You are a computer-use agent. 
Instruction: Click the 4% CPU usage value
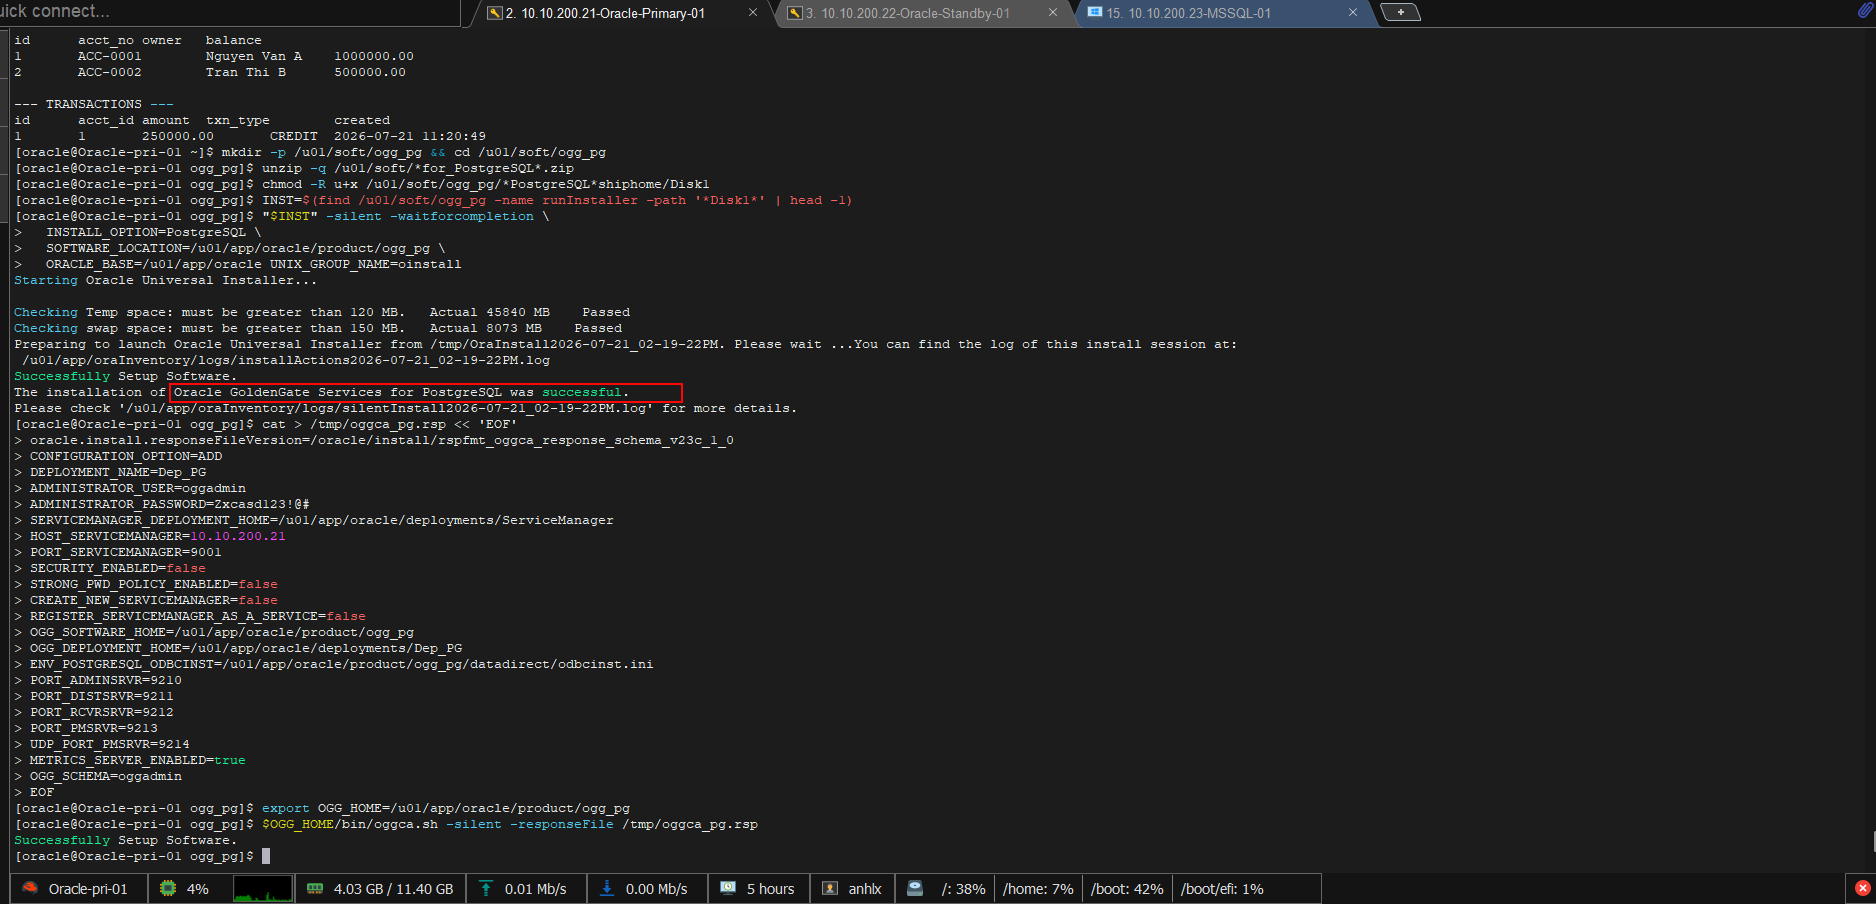tap(198, 889)
